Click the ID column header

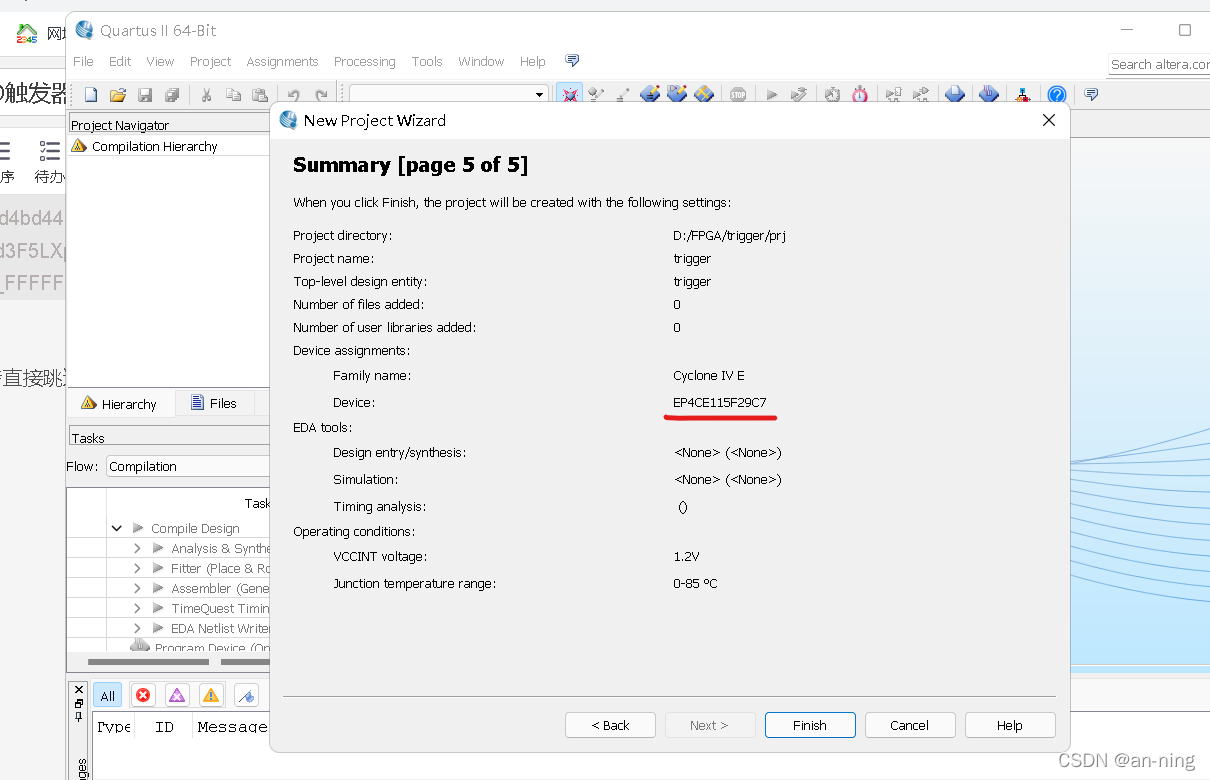click(164, 727)
